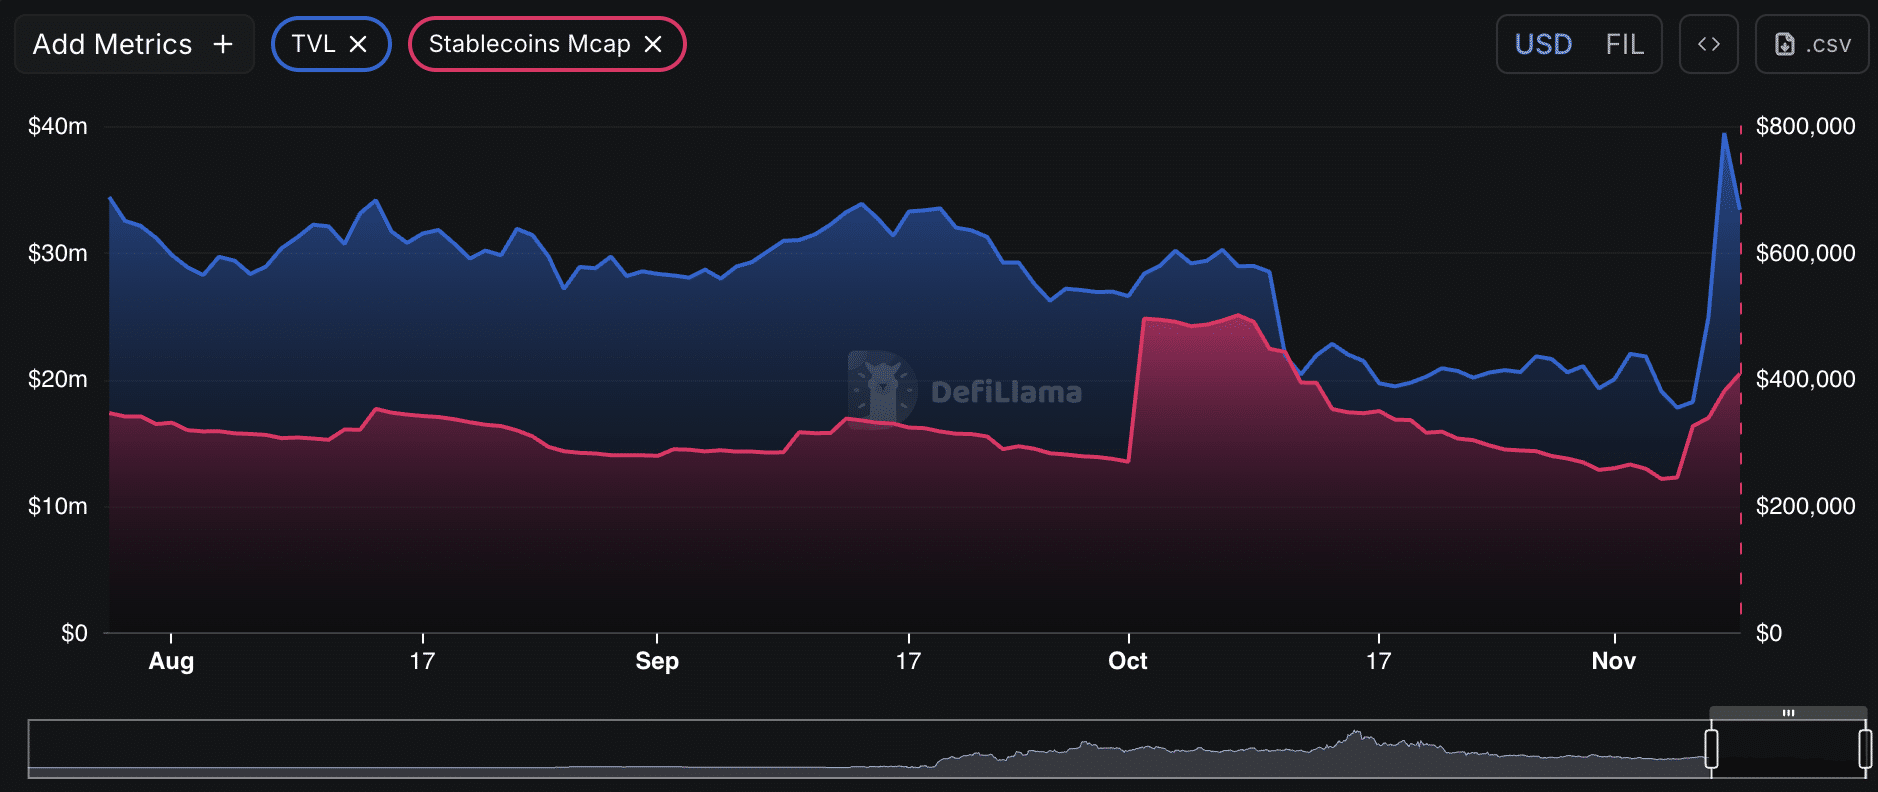The width and height of the screenshot is (1878, 792).
Task: Toggle the TVL metric chip label
Action: pos(313,45)
